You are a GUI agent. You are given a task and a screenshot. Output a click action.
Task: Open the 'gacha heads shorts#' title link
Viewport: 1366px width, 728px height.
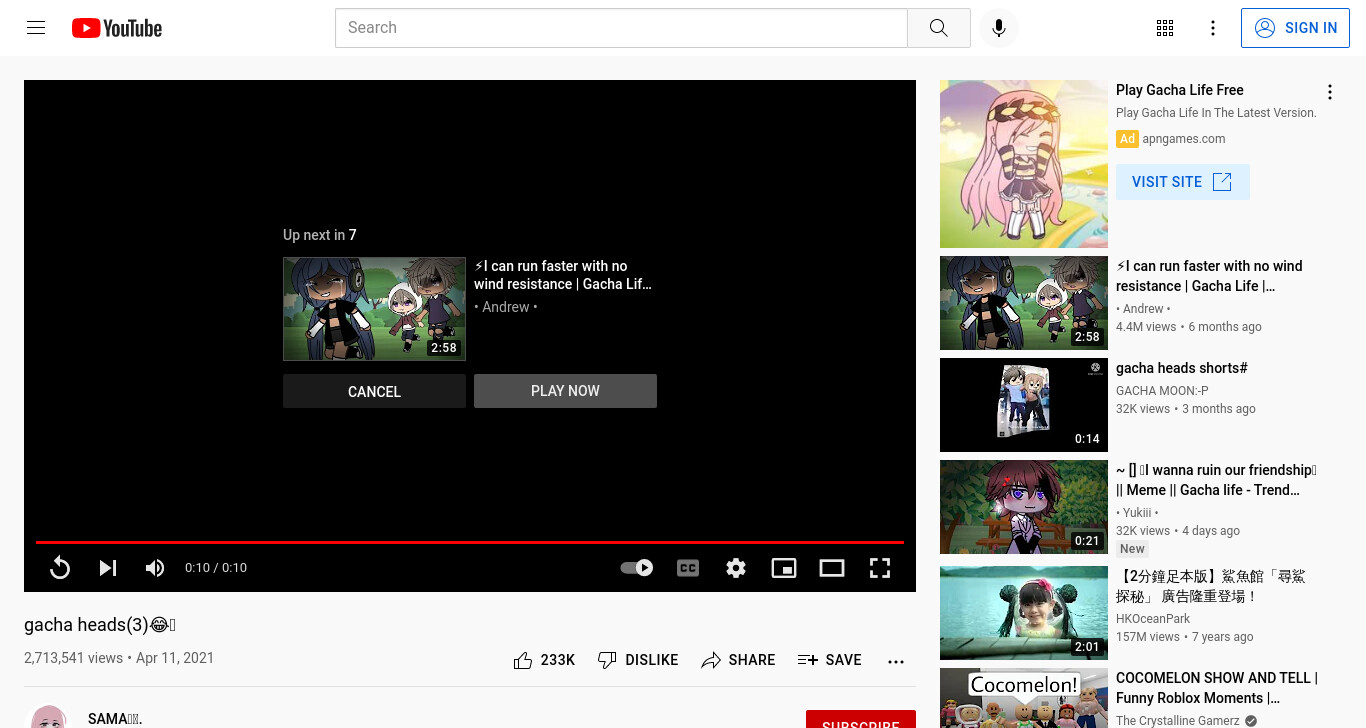tap(1182, 368)
